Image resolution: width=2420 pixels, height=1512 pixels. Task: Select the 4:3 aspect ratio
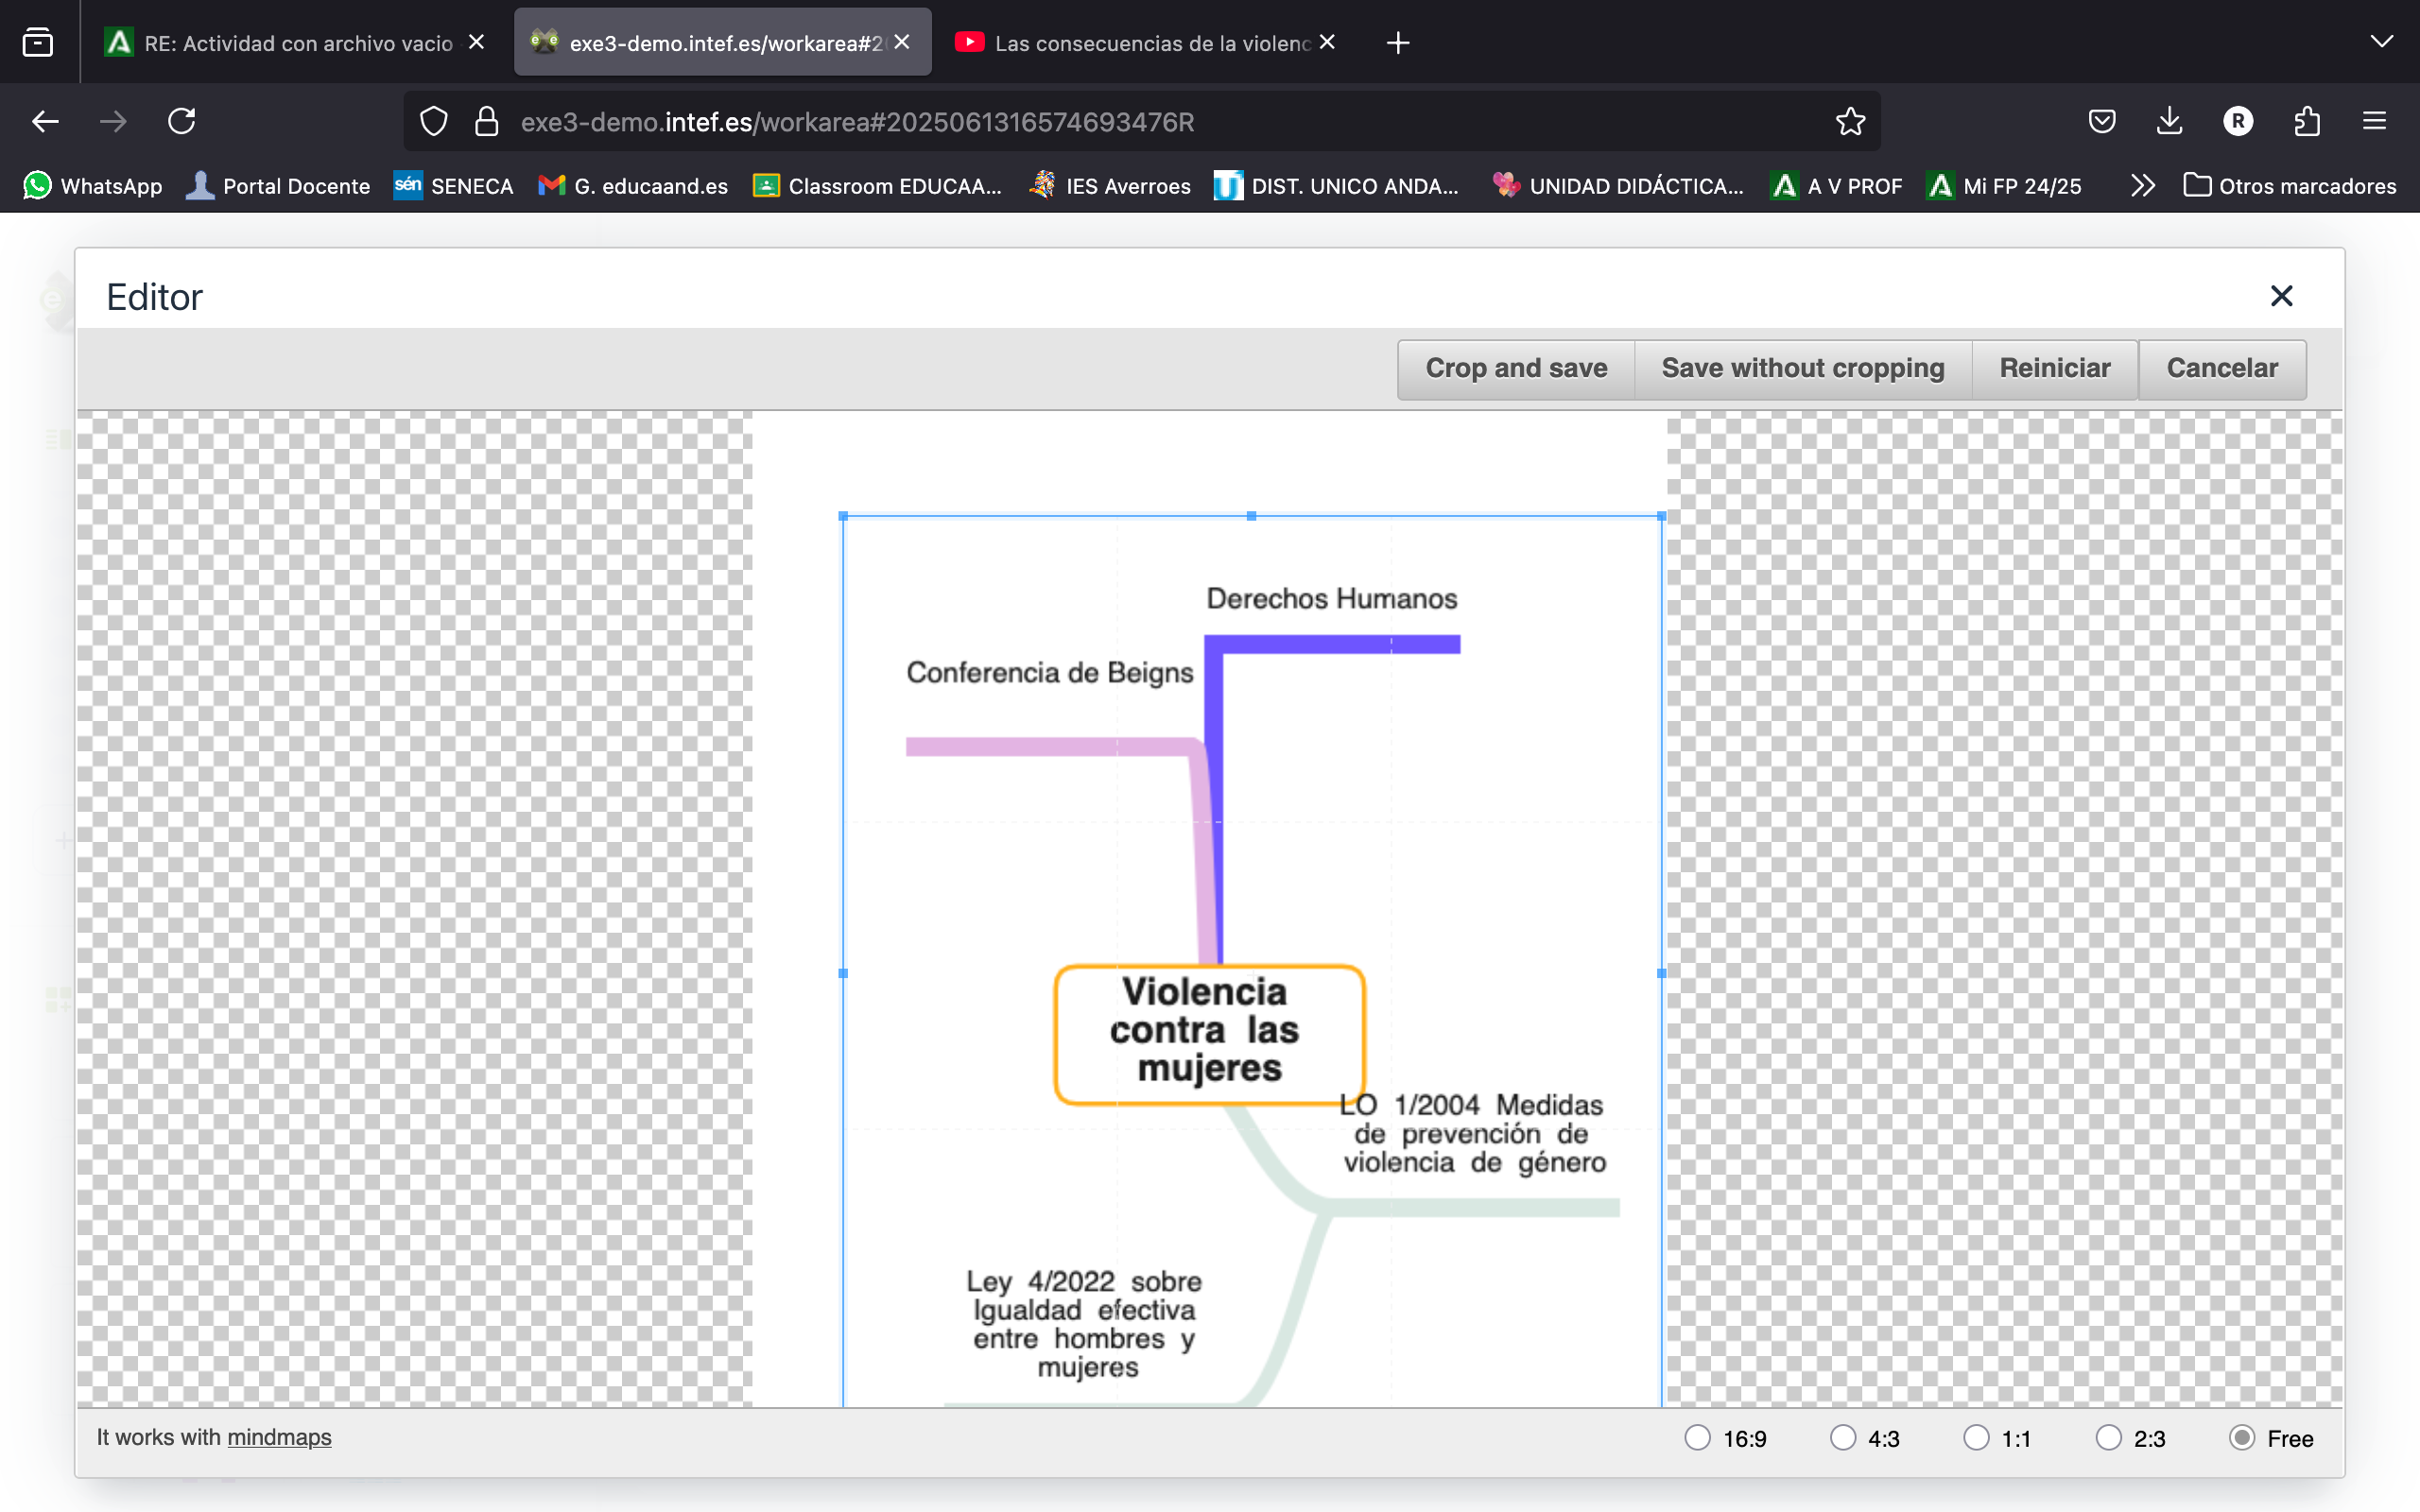coord(1842,1438)
